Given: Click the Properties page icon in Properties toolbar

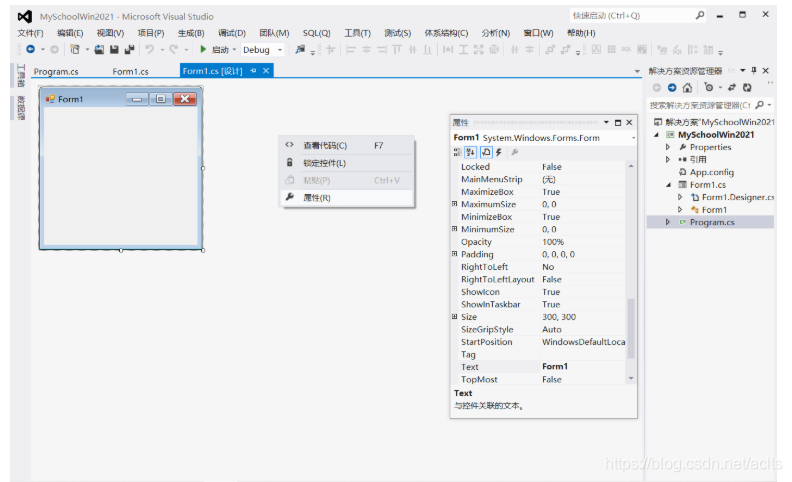Looking at the screenshot, I should click(x=486, y=152).
